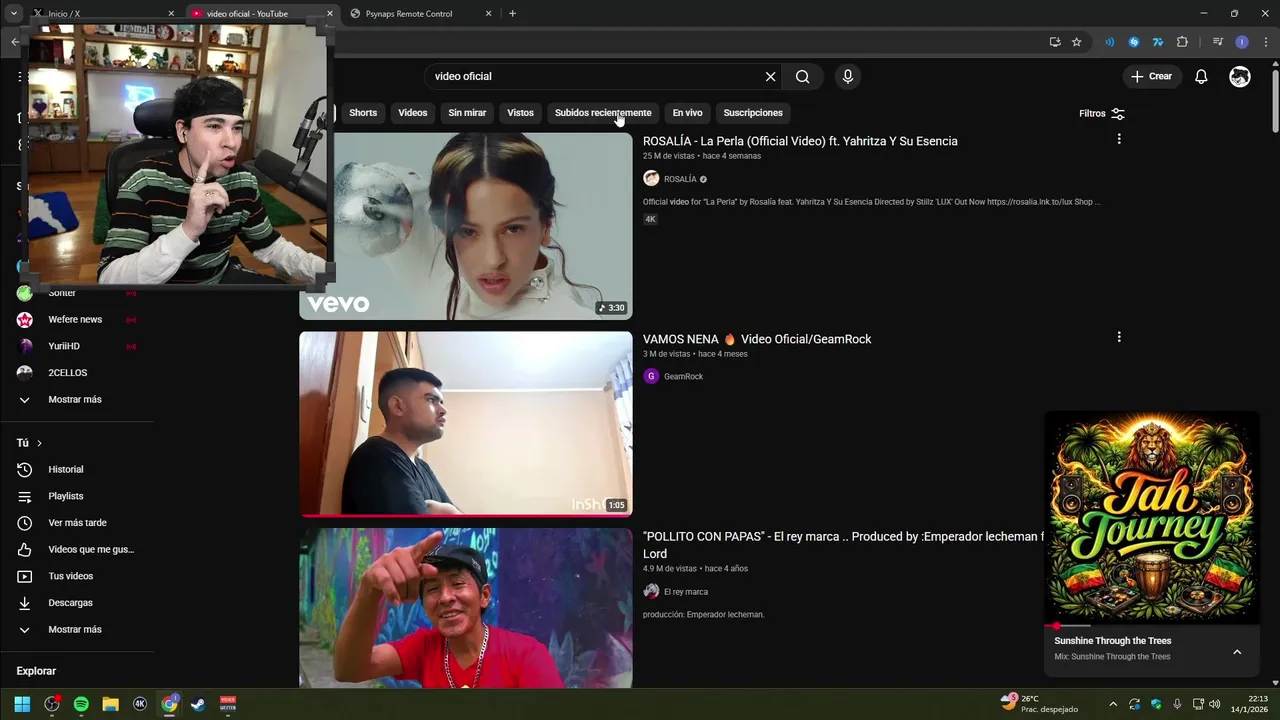Open GeamRock channel avatar

651,376
